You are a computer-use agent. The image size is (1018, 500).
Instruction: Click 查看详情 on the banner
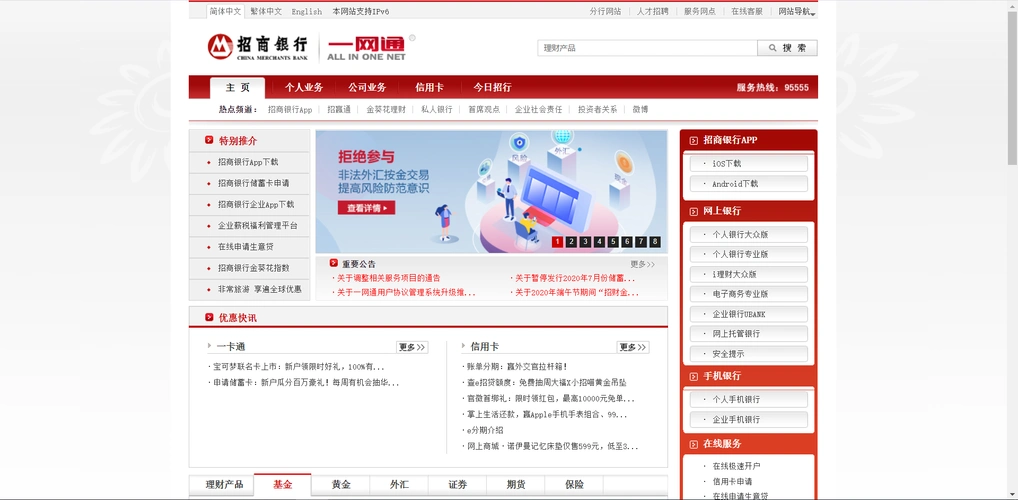pyautogui.click(x=366, y=208)
